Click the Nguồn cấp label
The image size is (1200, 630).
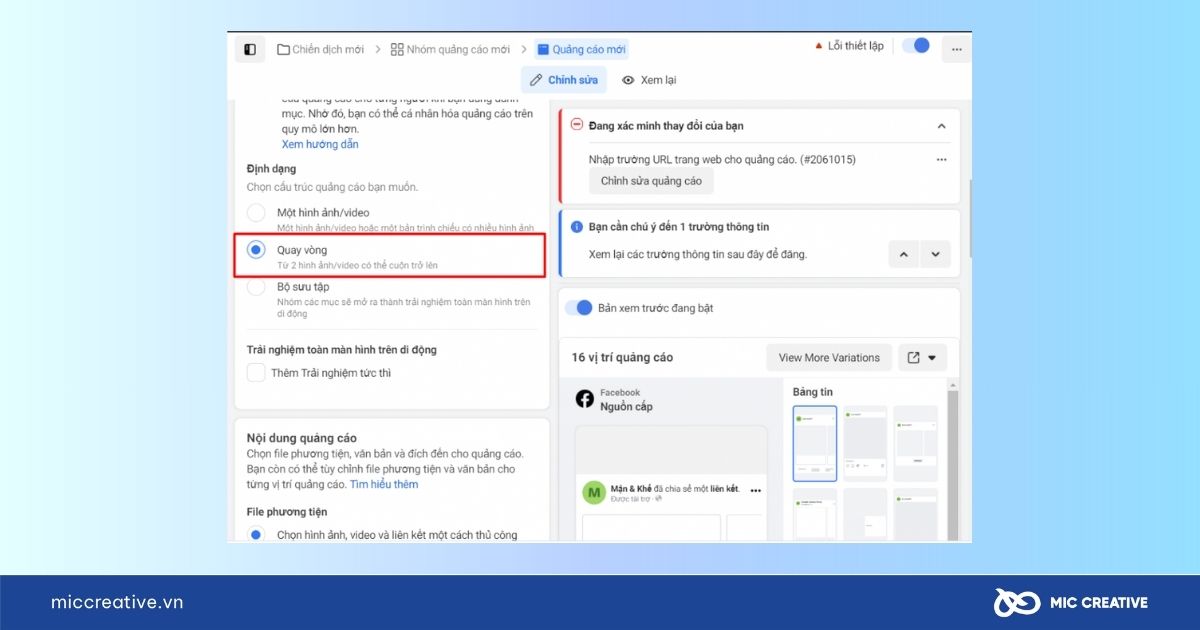[626, 407]
